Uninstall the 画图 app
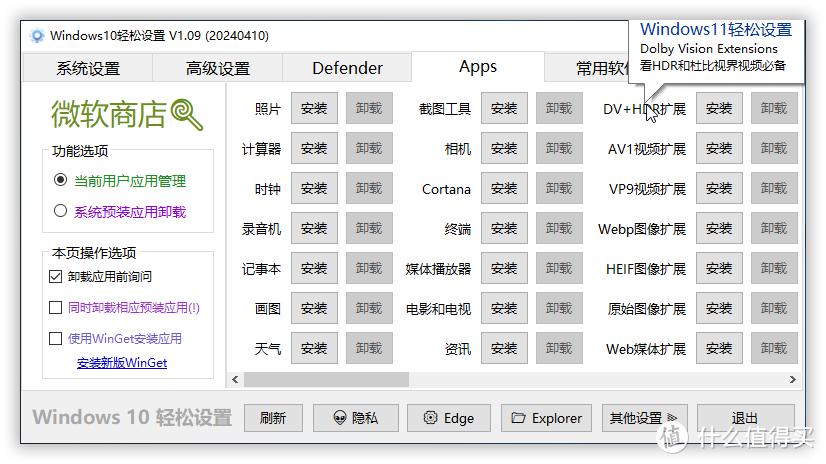The width and height of the screenshot is (826, 464). (x=369, y=308)
